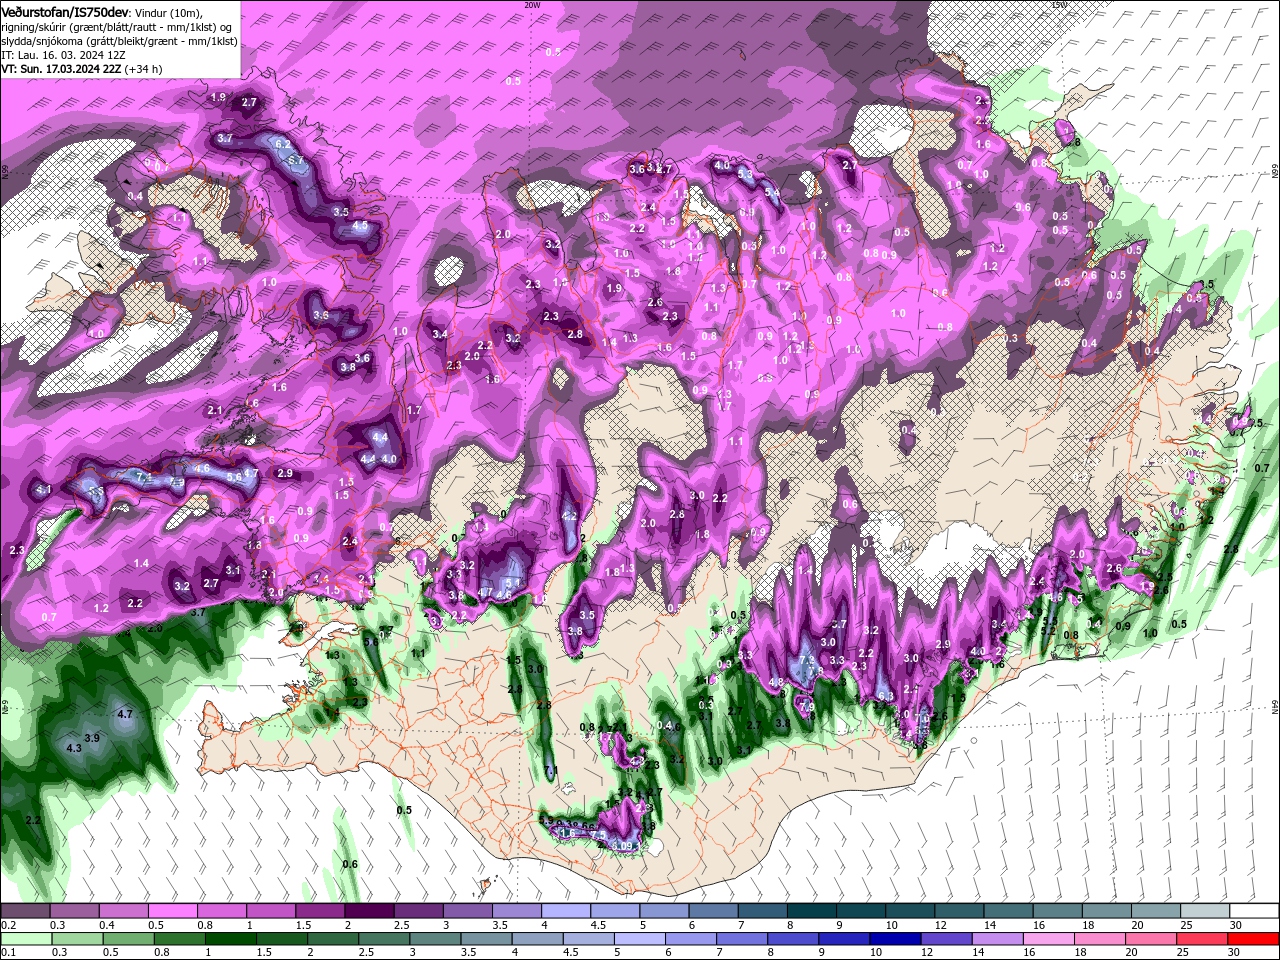Select the text Vindur (10m) in header
The height and width of the screenshot is (960, 1280).
(x=169, y=12)
